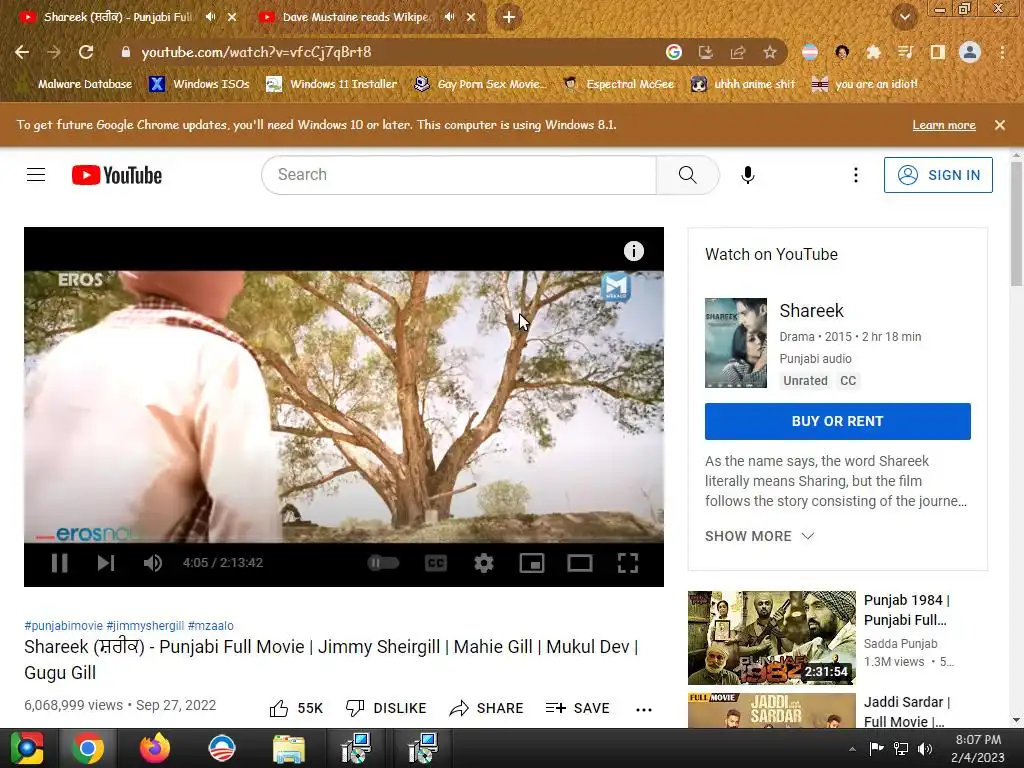Enter full screen mode

pyautogui.click(x=628, y=563)
